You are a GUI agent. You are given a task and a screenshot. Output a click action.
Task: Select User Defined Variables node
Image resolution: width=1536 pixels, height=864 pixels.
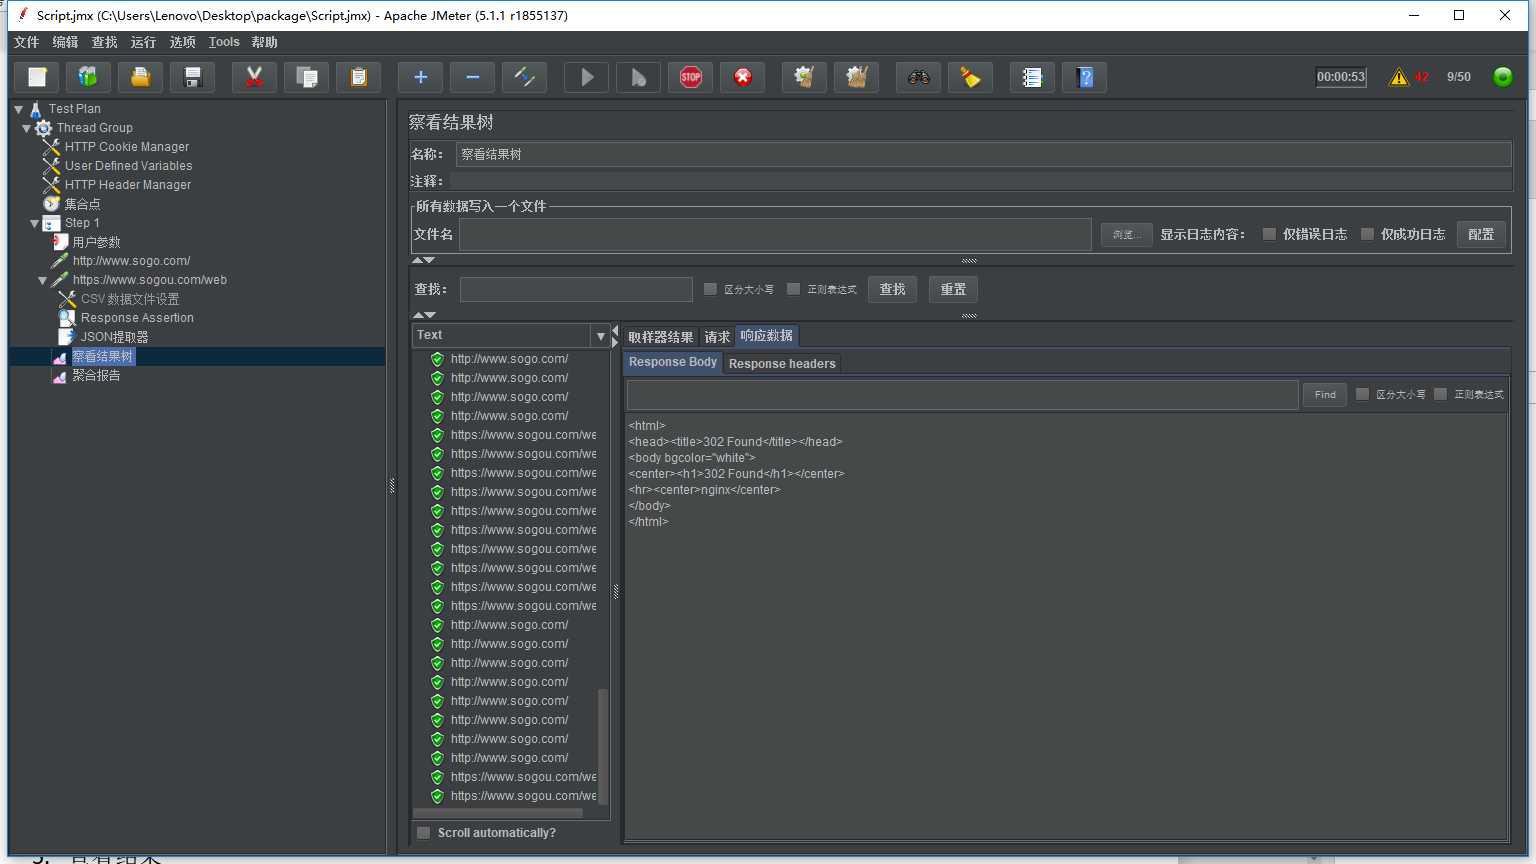tap(128, 166)
